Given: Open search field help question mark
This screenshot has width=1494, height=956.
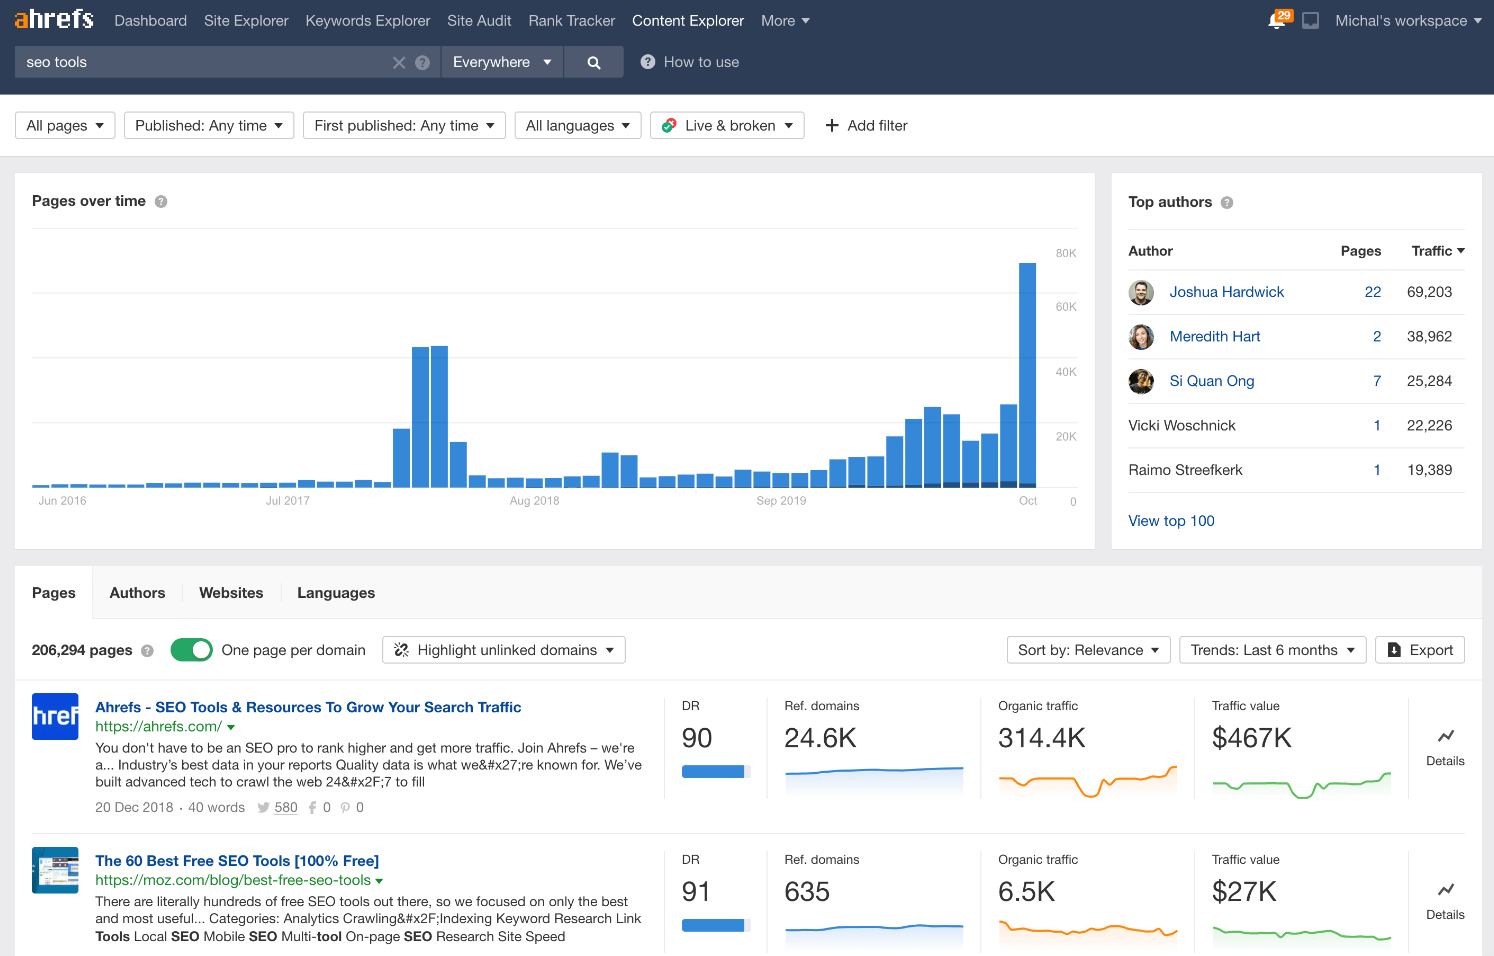Looking at the screenshot, I should pyautogui.click(x=422, y=62).
